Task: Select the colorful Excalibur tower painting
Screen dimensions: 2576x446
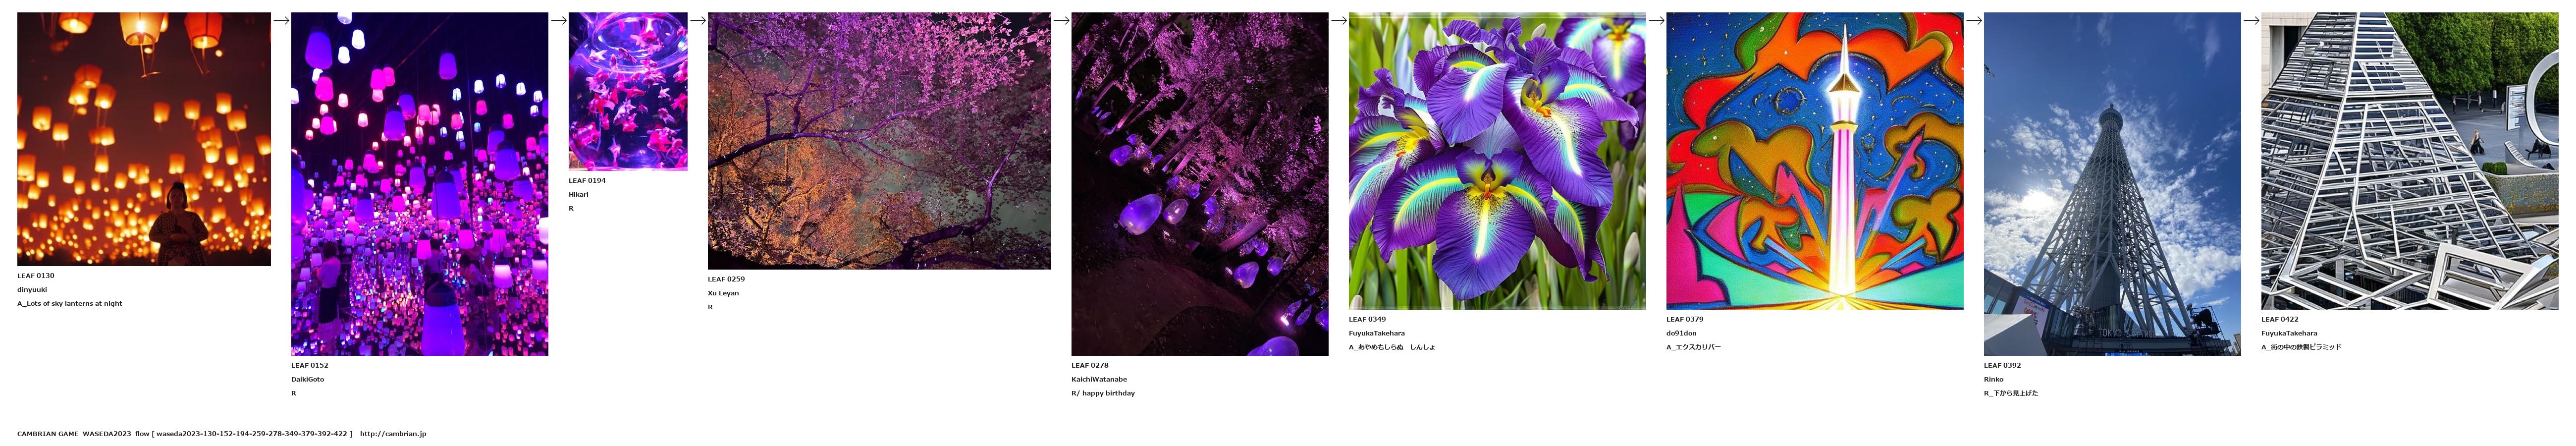Action: click(1814, 161)
